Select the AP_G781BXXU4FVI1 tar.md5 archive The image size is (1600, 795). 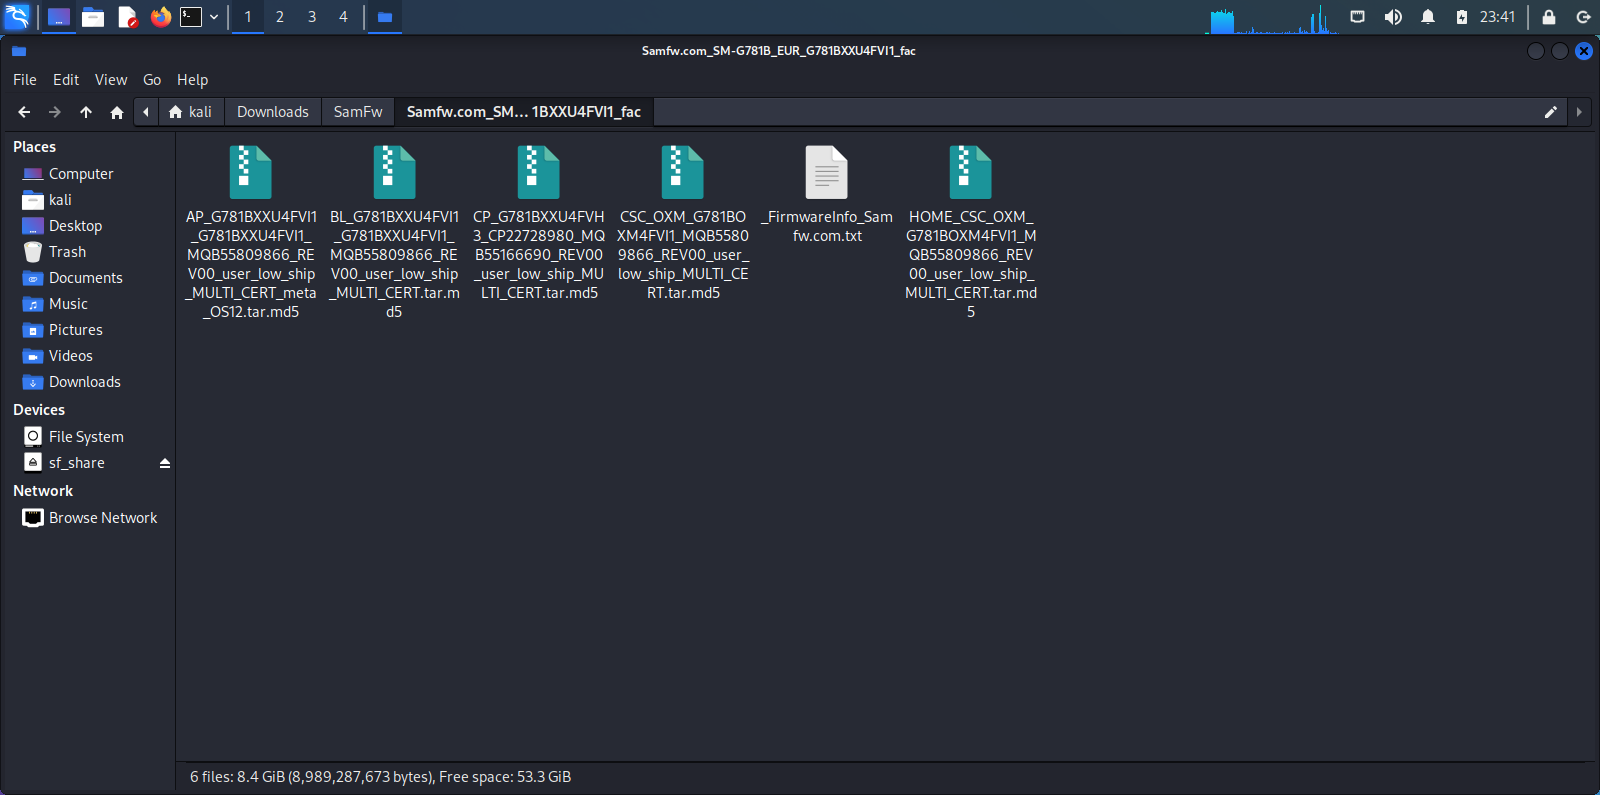[251, 233]
